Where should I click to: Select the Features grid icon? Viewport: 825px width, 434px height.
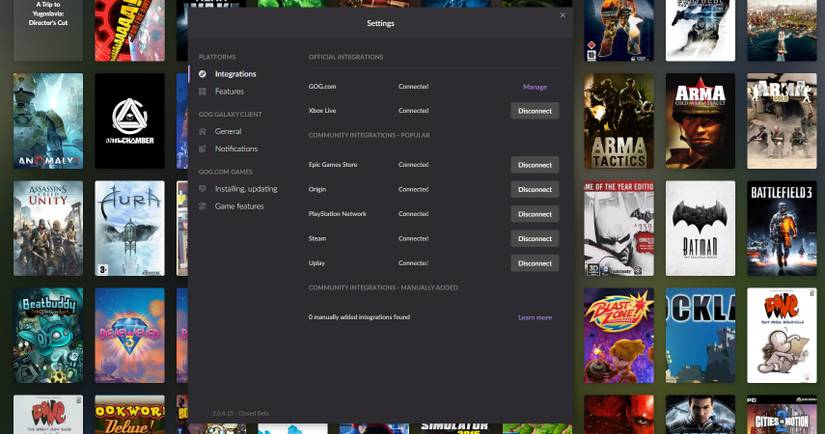click(203, 91)
